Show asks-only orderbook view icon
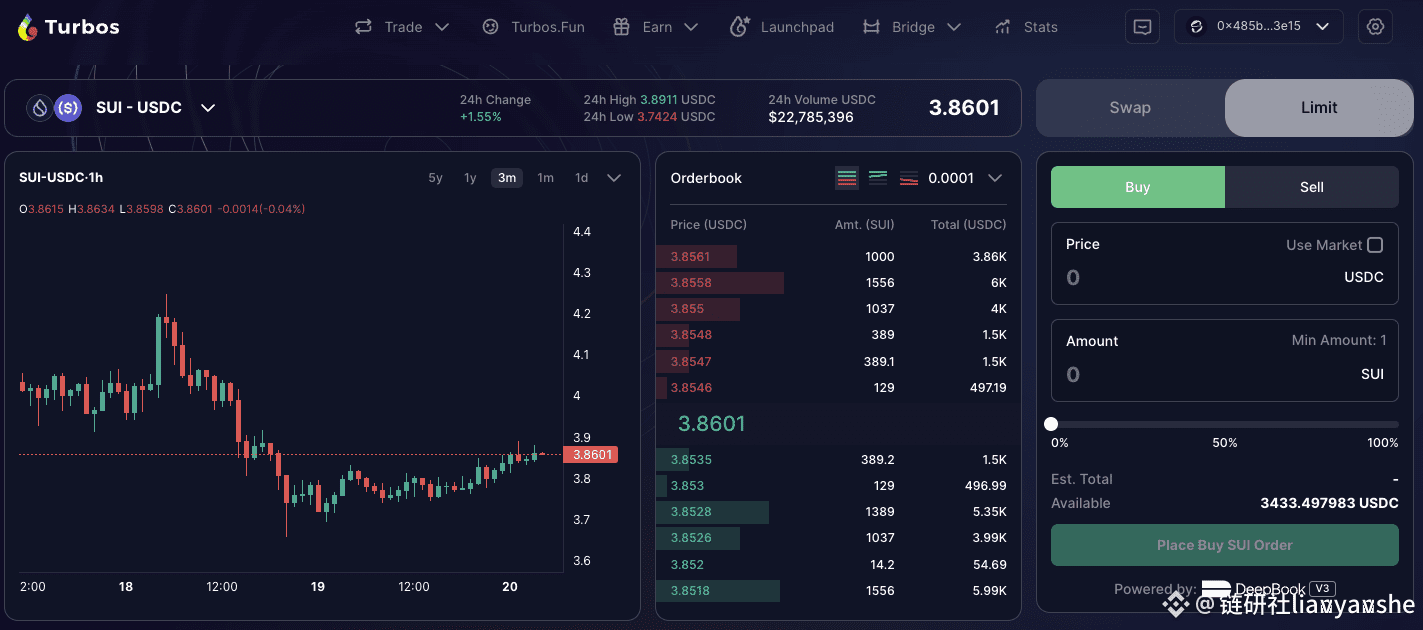Image resolution: width=1423 pixels, height=630 pixels. (909, 178)
